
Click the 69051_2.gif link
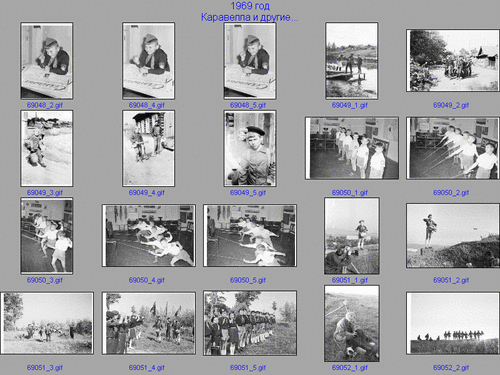click(451, 280)
